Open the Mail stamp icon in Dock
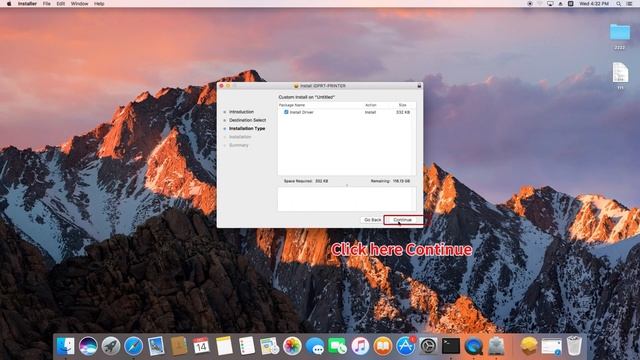 point(156,346)
